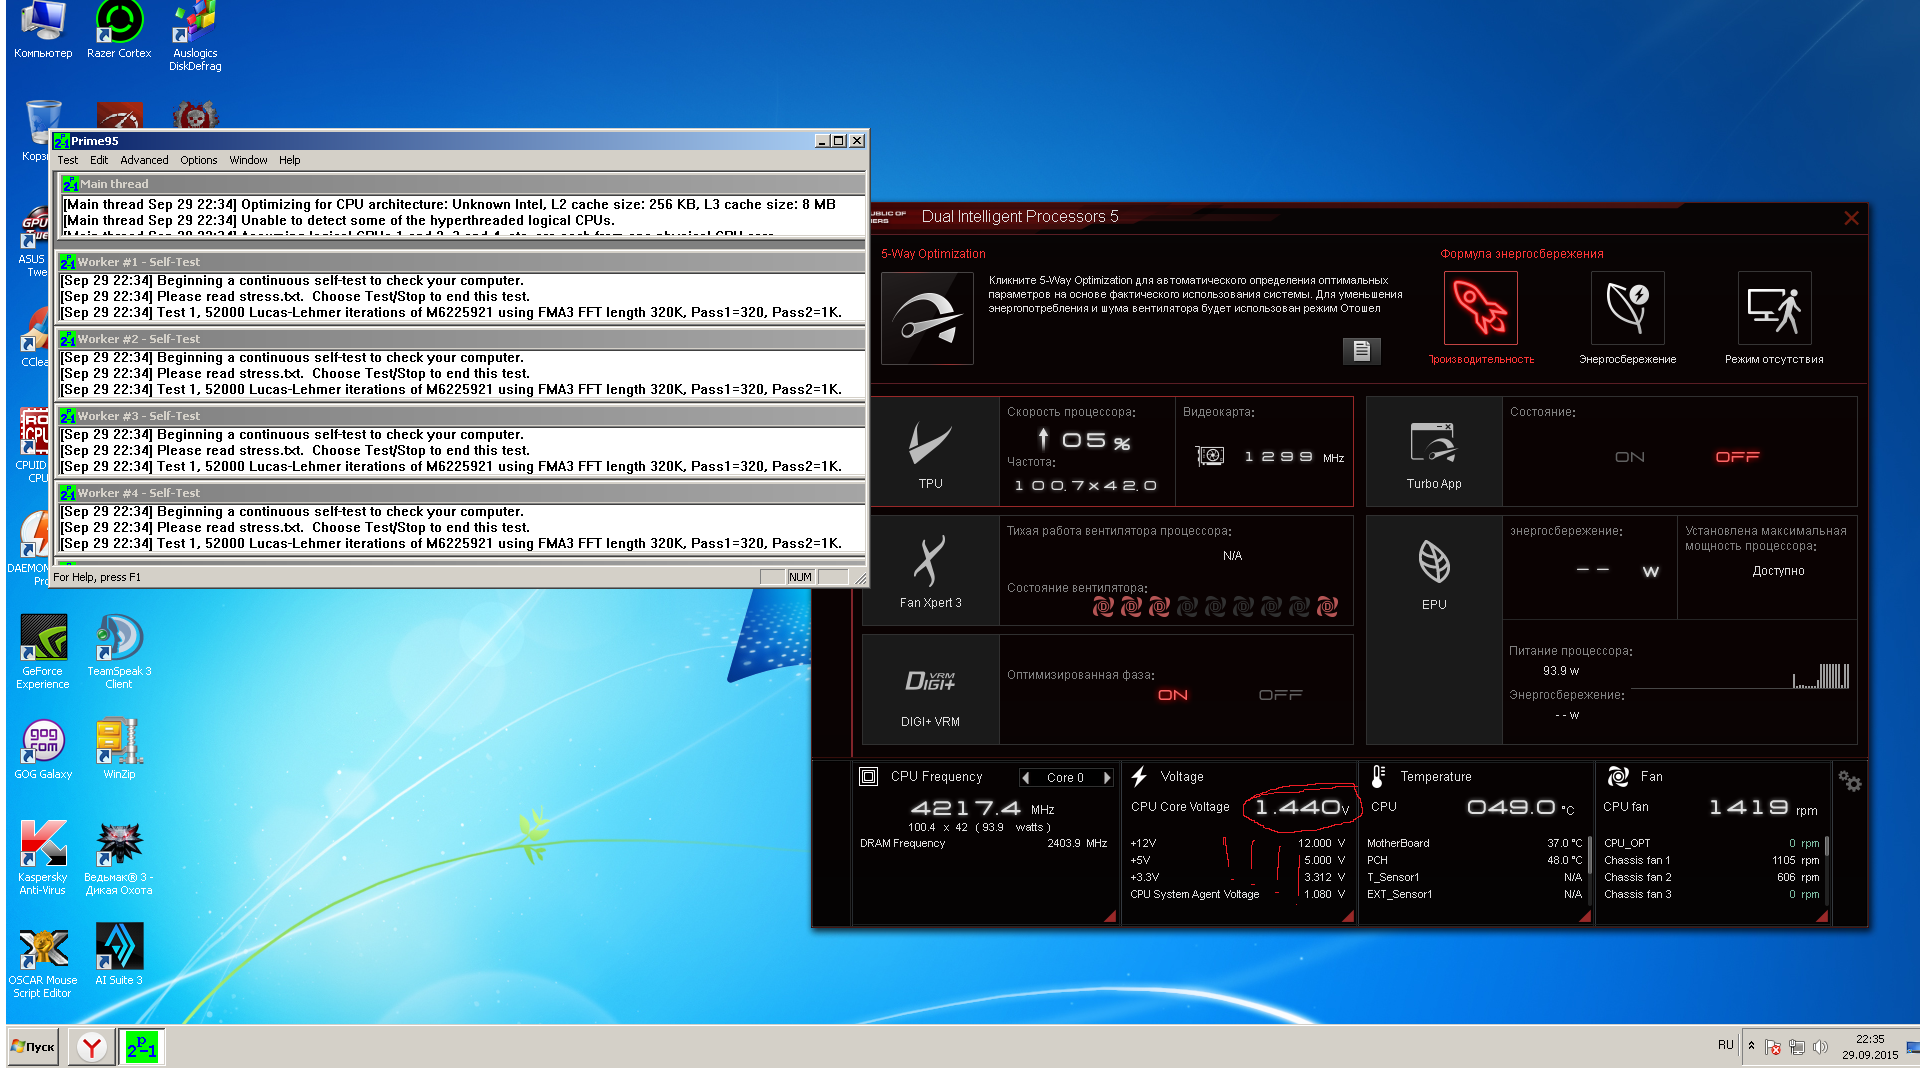Set optimized phase to OFF

pyautogui.click(x=1280, y=695)
